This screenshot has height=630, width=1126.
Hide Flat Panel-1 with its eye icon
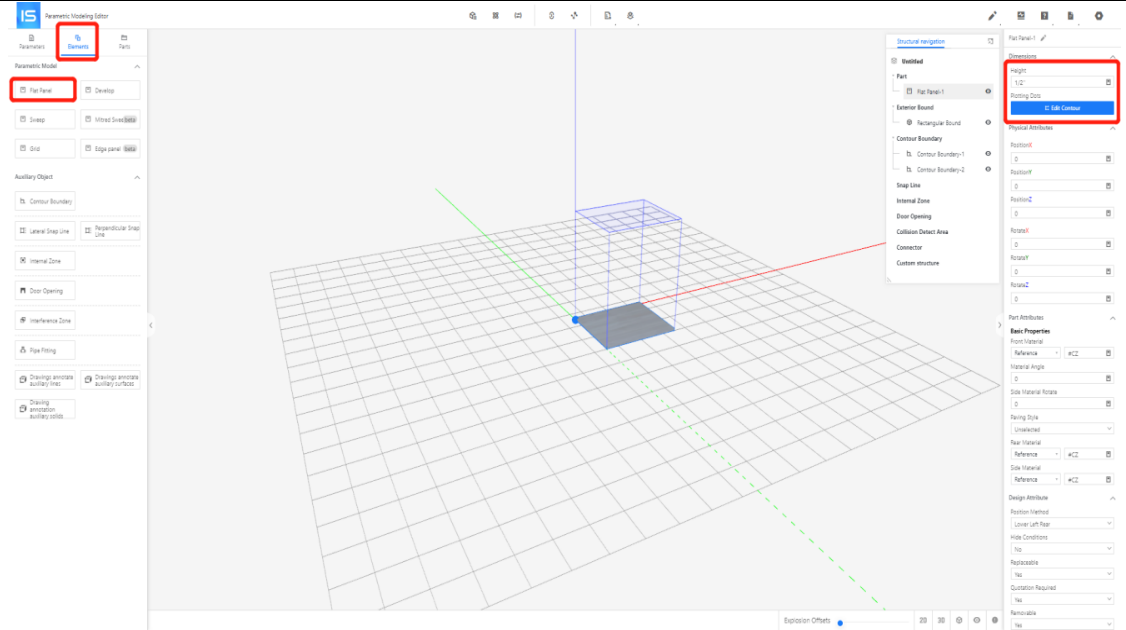(988, 91)
